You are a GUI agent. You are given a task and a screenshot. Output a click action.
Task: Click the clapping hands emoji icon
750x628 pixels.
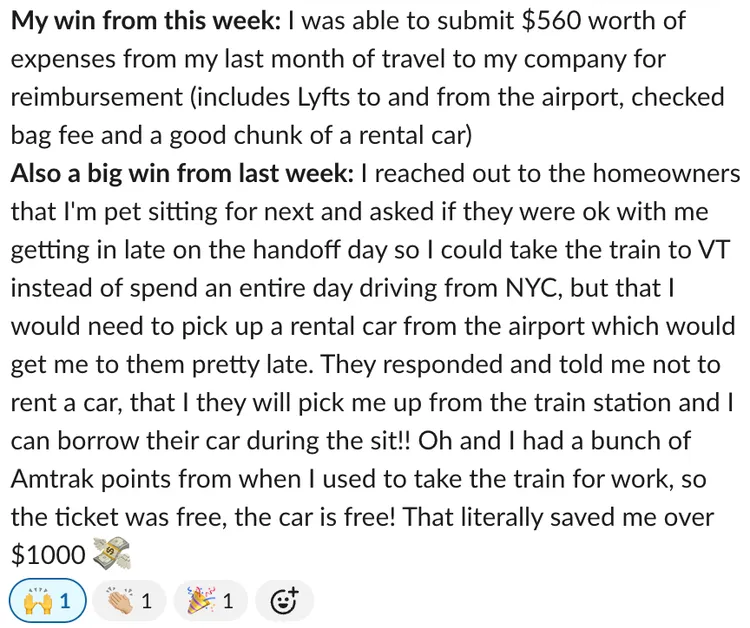pos(121,601)
